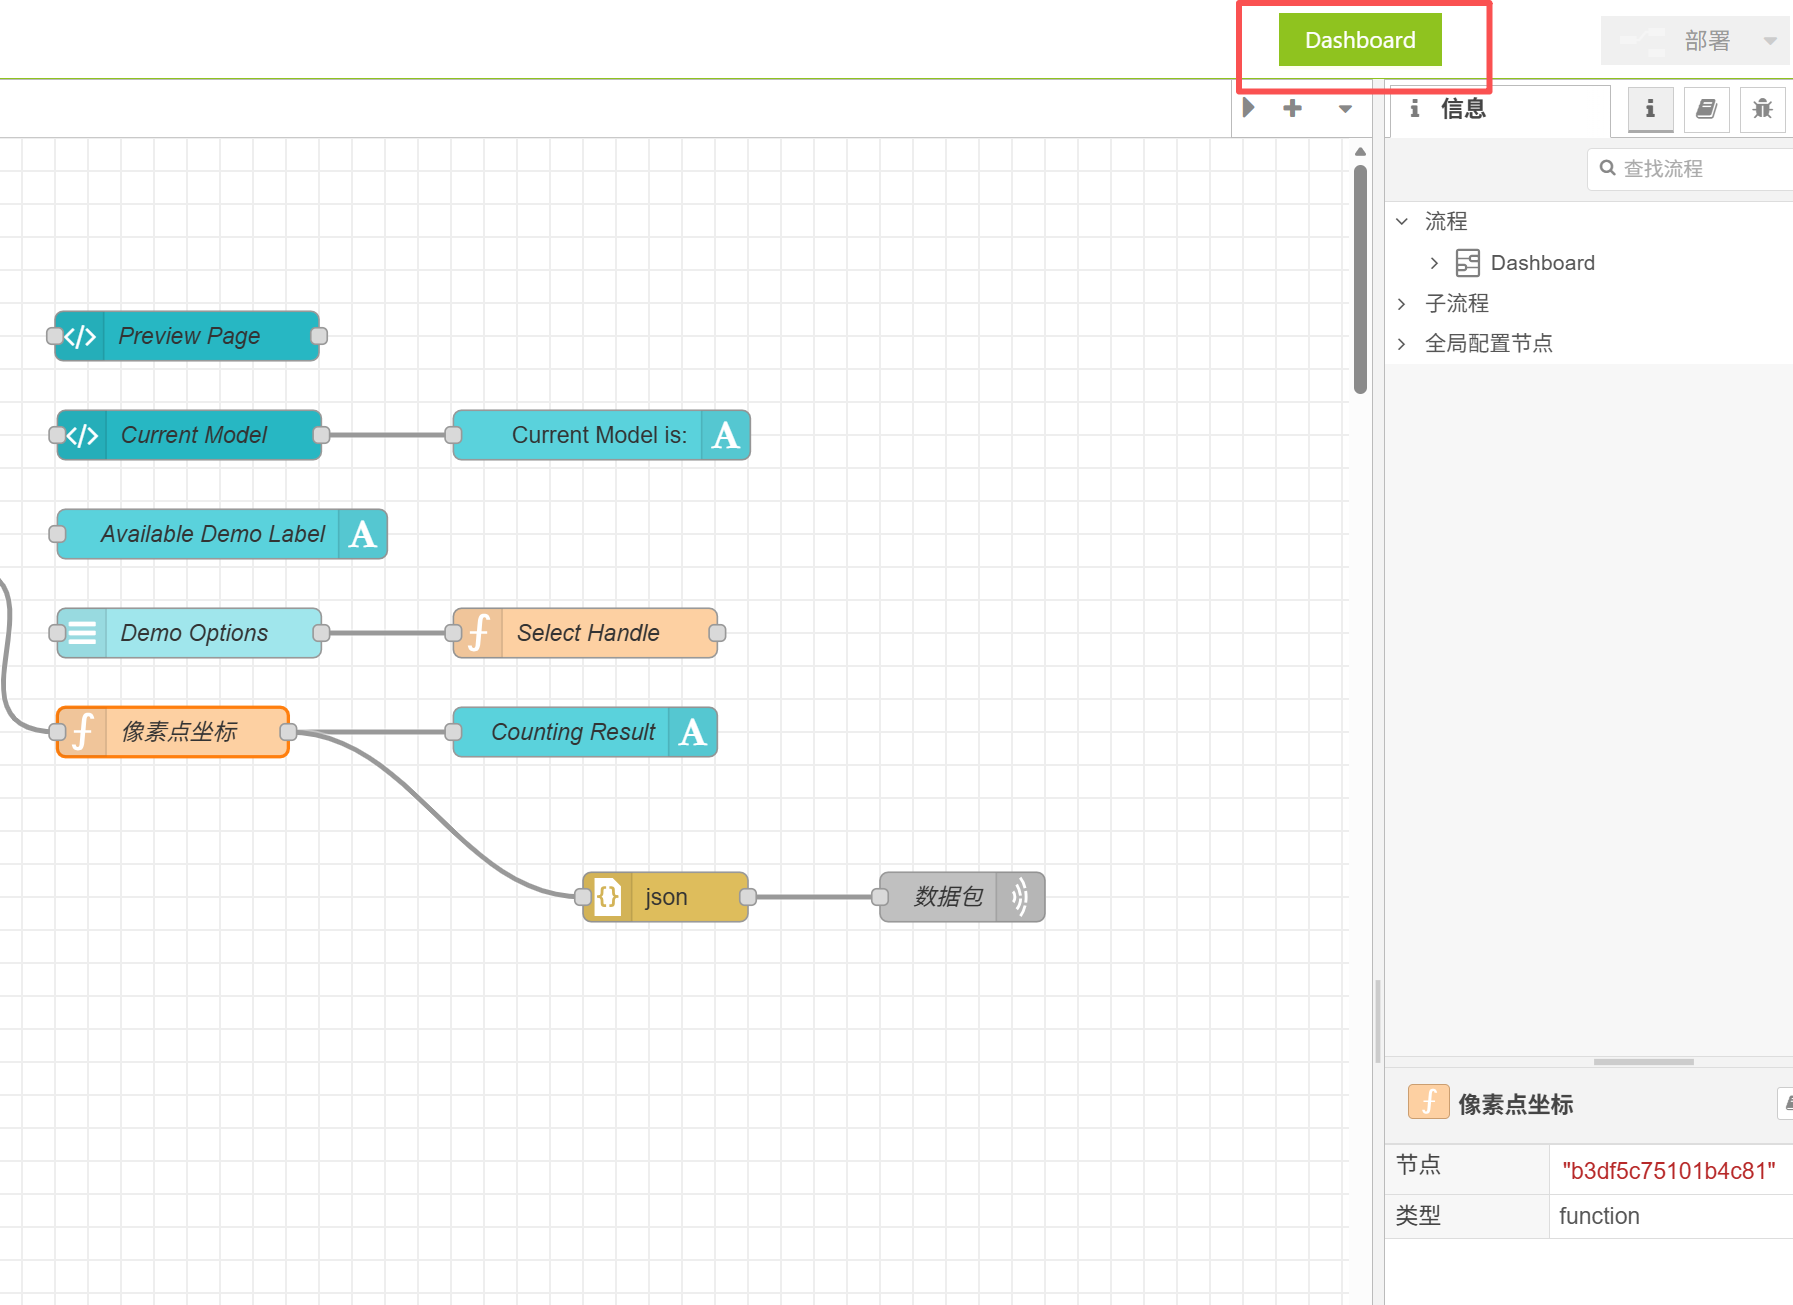1793x1305 pixels.
Task: Open the 信息 sidebar tab
Action: coord(1462,109)
